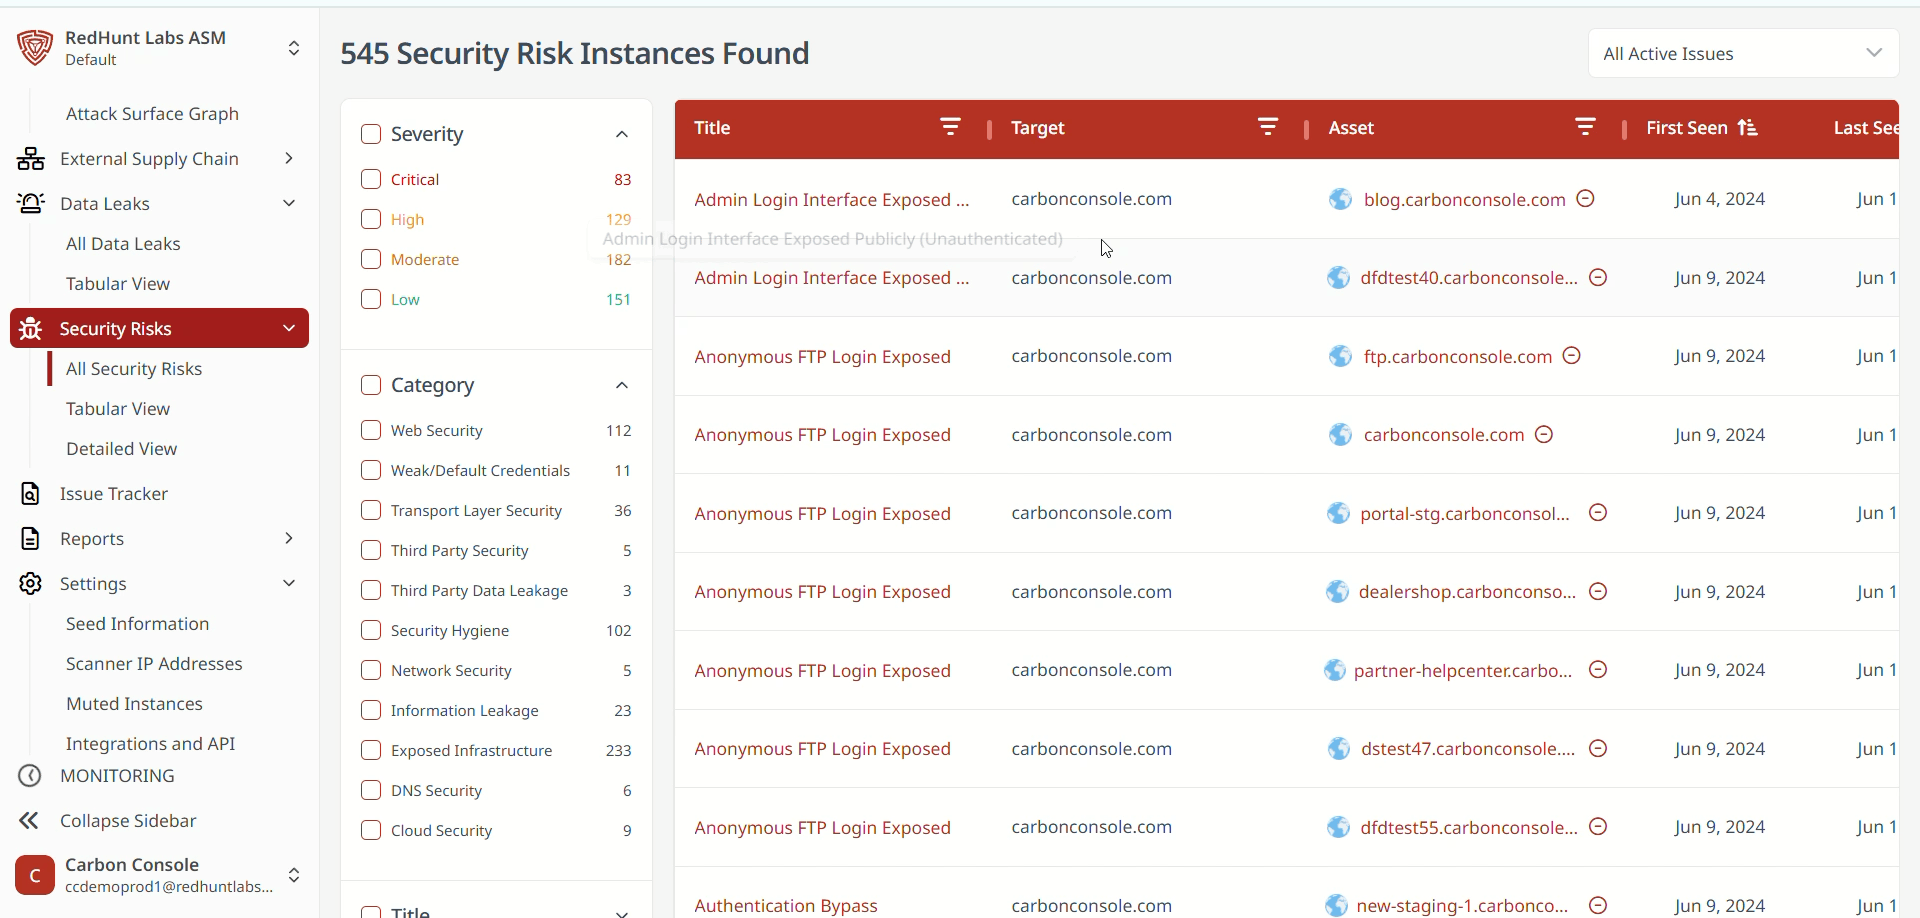Click globe icon beside ftp.carbonconsole.com
The width and height of the screenshot is (1920, 918).
coord(1340,356)
